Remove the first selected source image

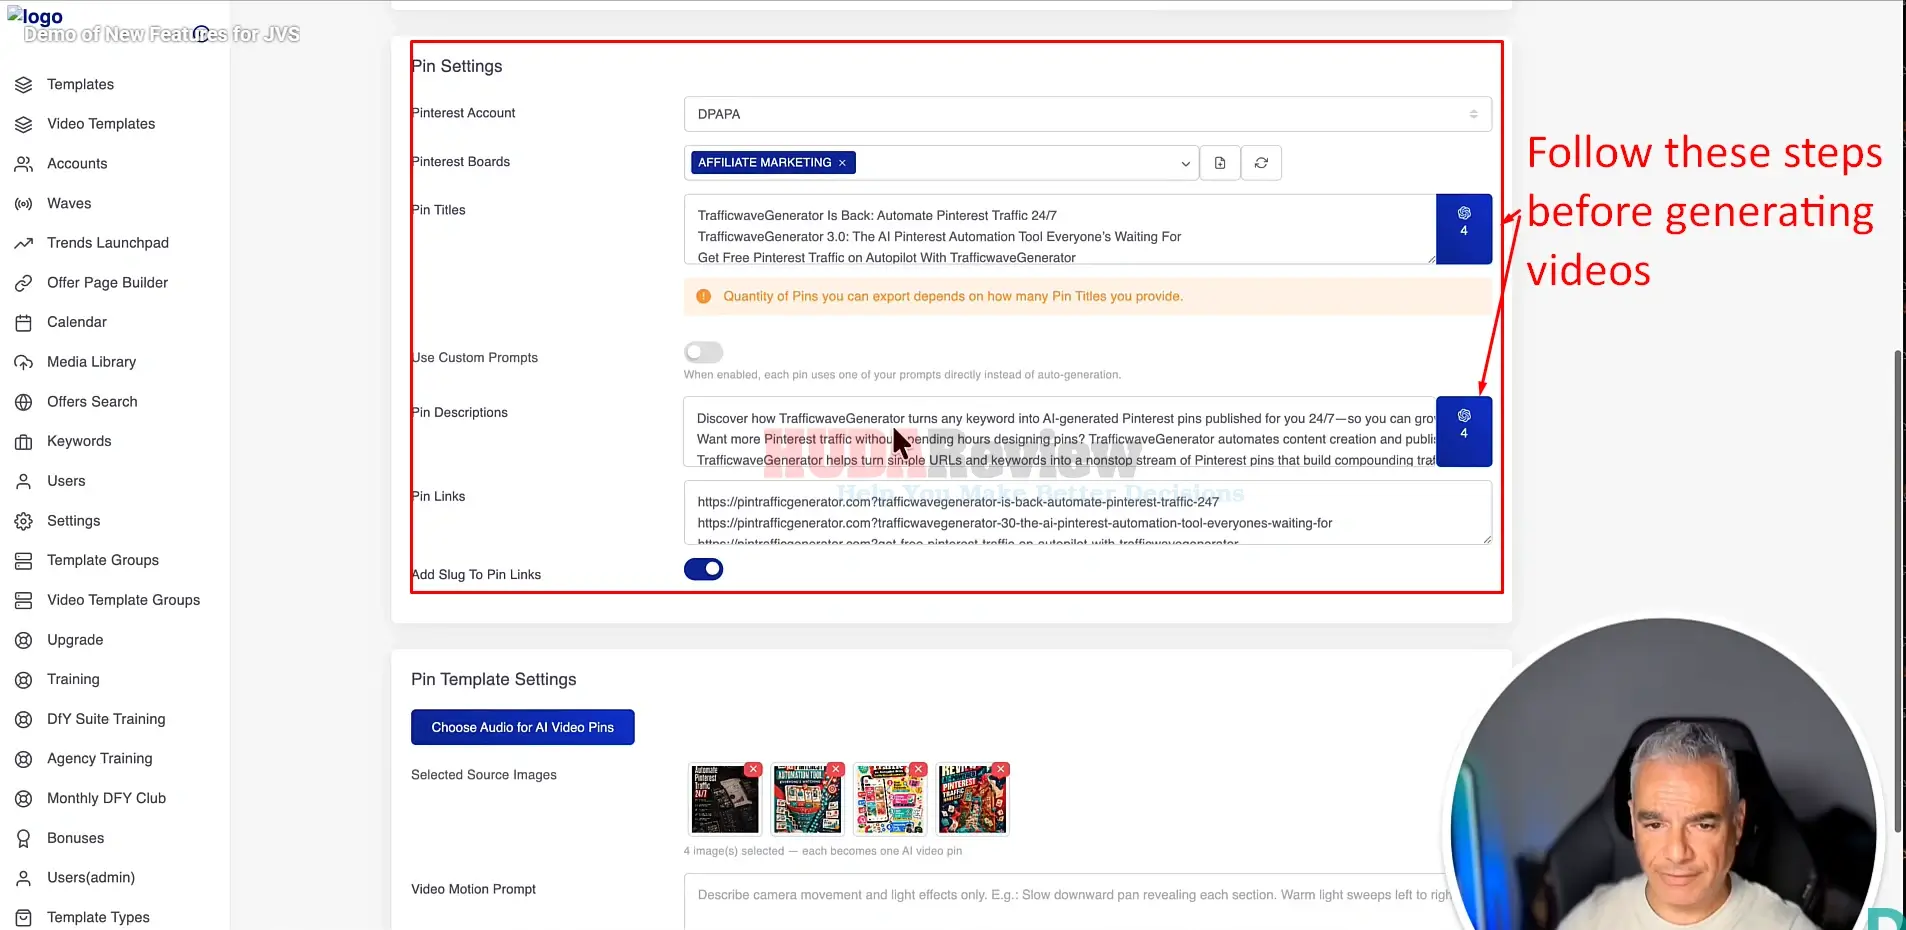753,769
